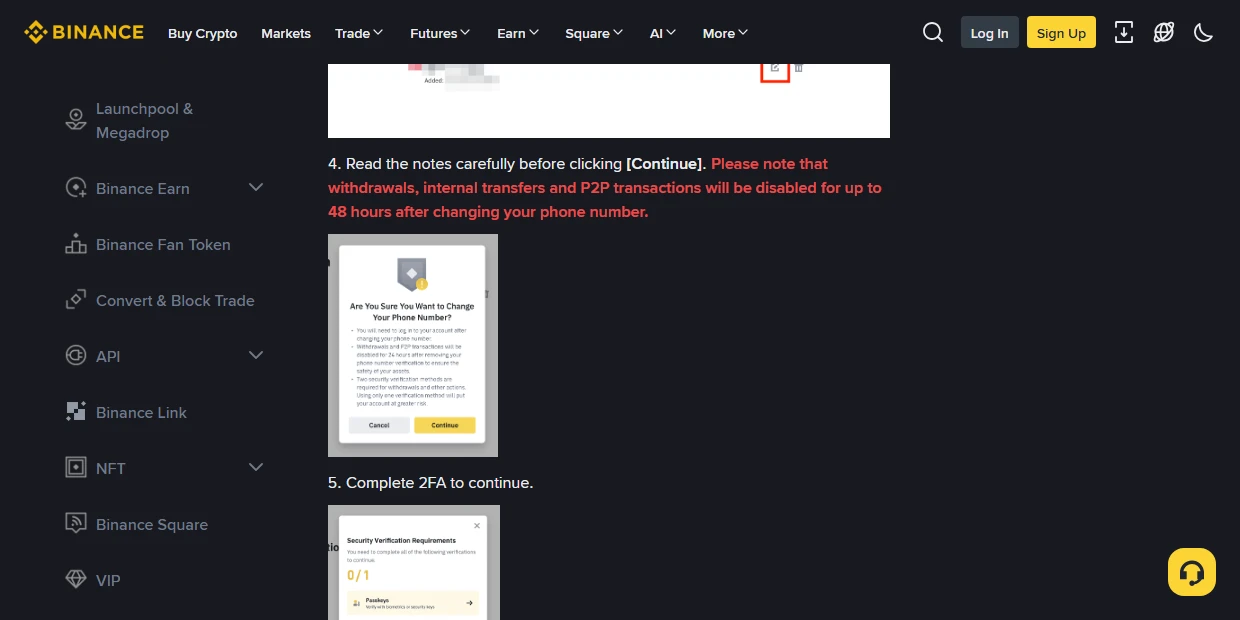Select Binance Earn sidebar label
This screenshot has width=1240, height=620.
(142, 188)
